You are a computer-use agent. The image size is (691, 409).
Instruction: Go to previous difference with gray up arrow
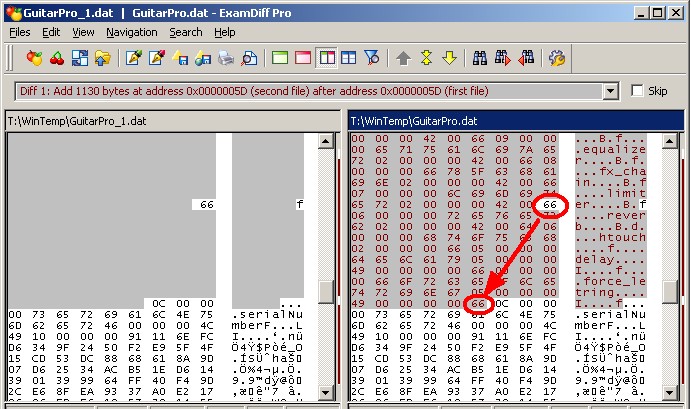(x=403, y=58)
